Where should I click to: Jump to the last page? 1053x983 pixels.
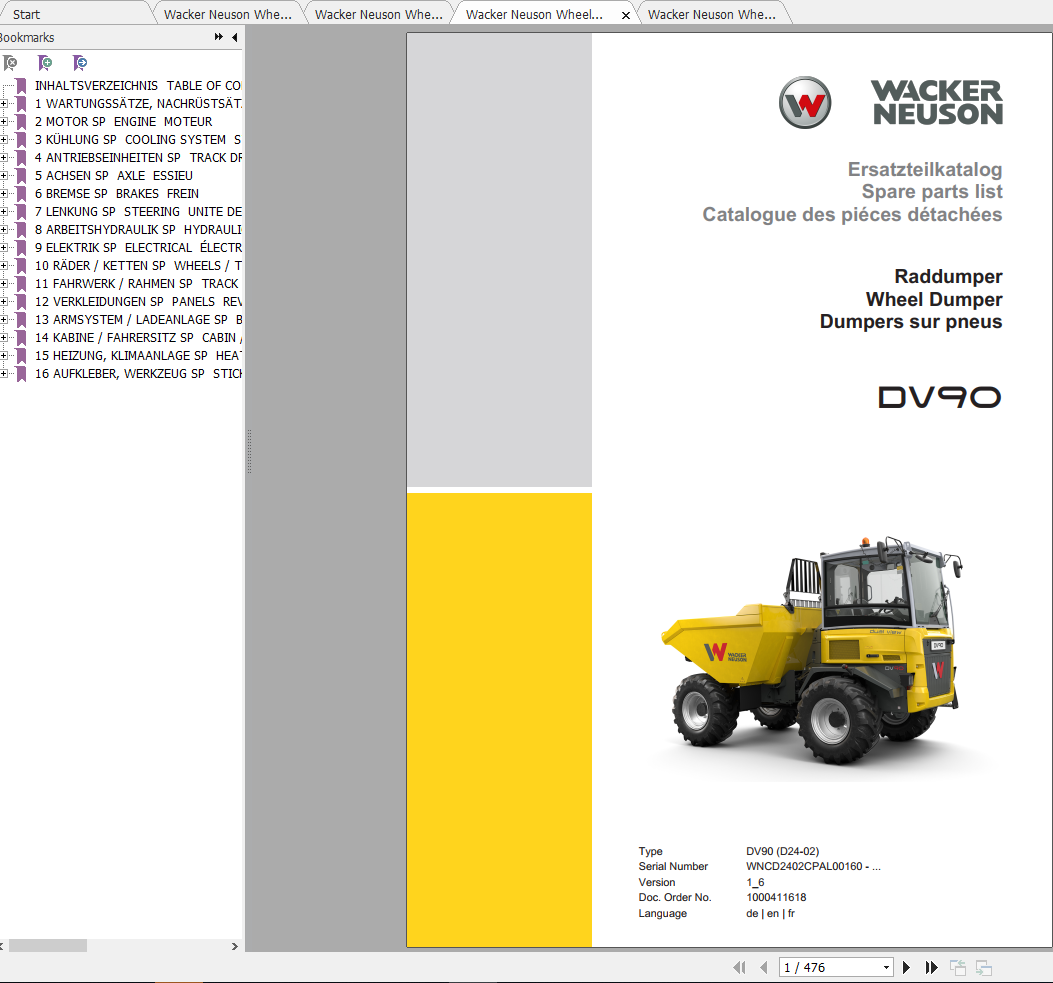tap(930, 967)
